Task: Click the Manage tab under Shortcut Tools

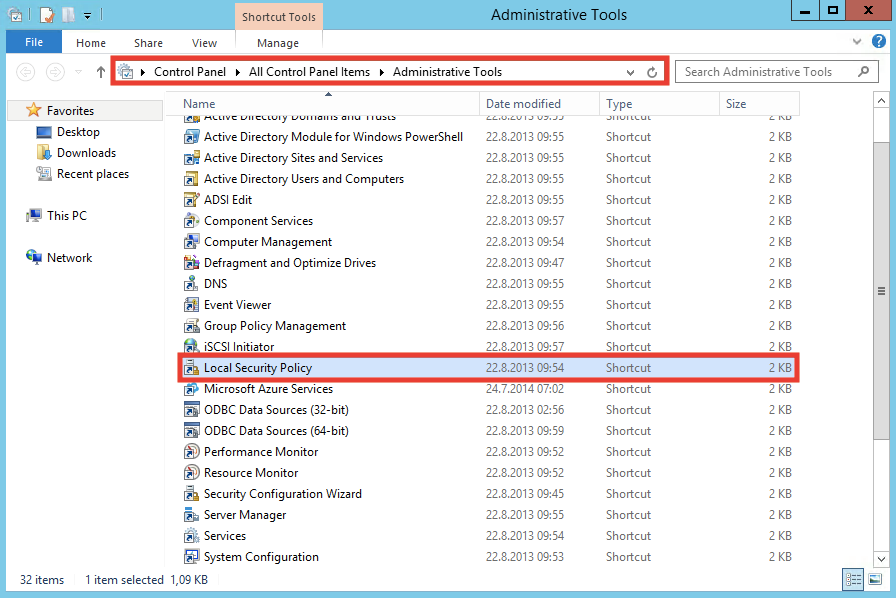Action: [277, 43]
